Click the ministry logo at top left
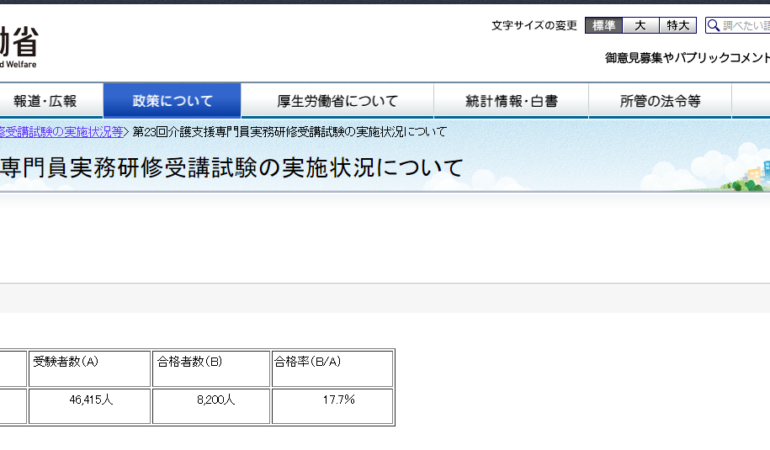 (x=18, y=45)
